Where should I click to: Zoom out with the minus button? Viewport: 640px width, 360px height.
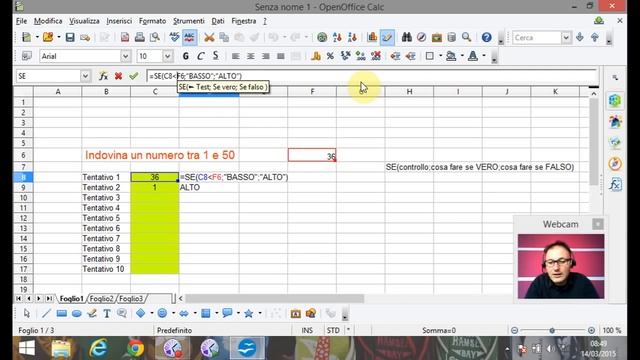514,330
